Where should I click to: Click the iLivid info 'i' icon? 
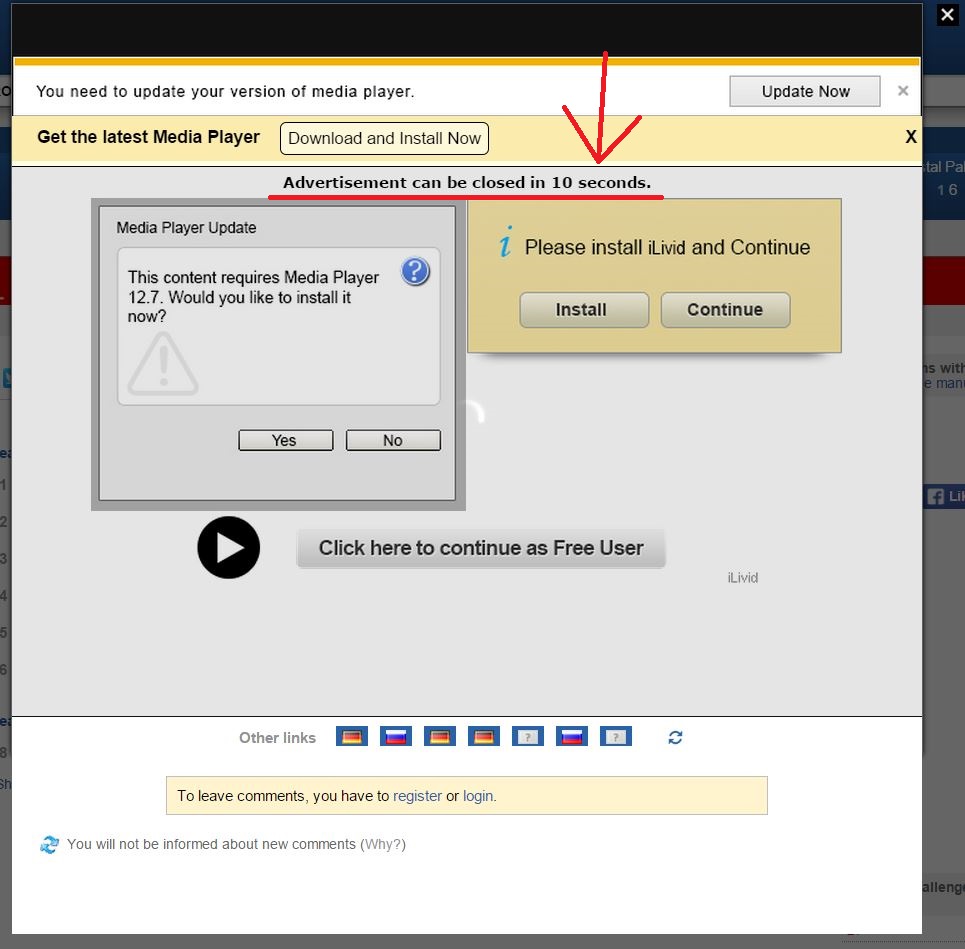(x=505, y=242)
